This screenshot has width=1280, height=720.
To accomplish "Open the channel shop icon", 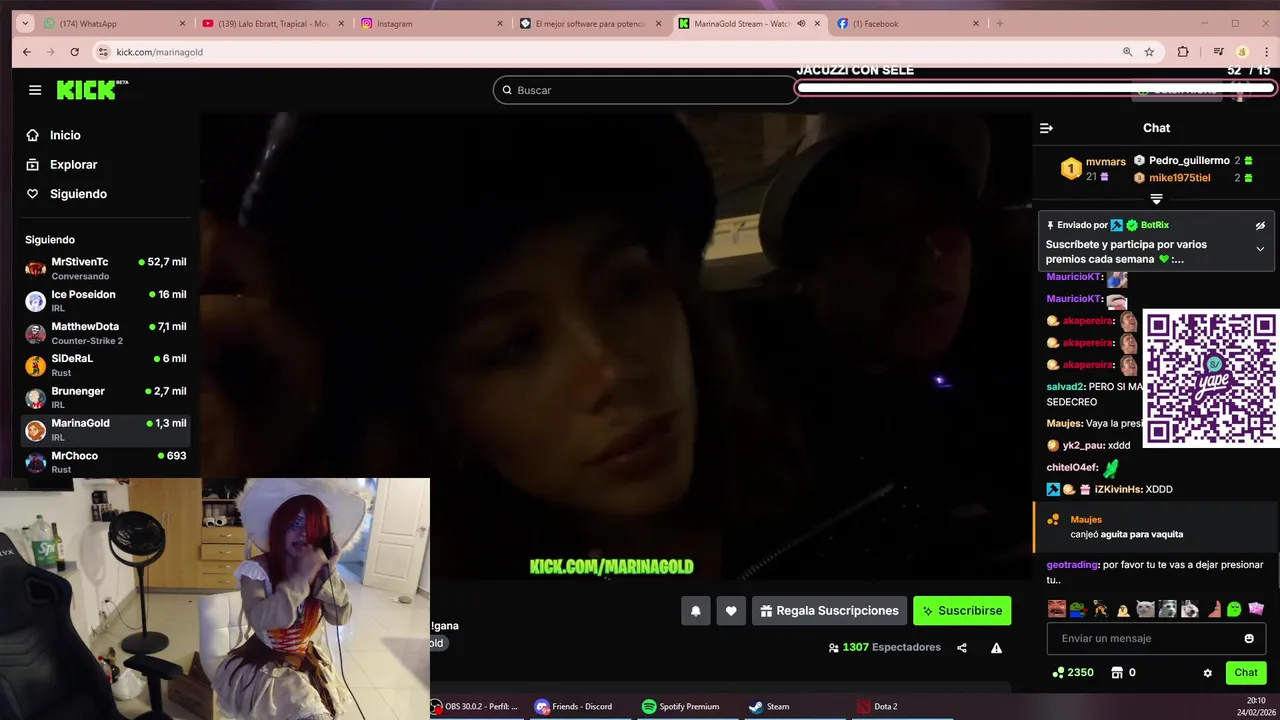I will (1117, 673).
